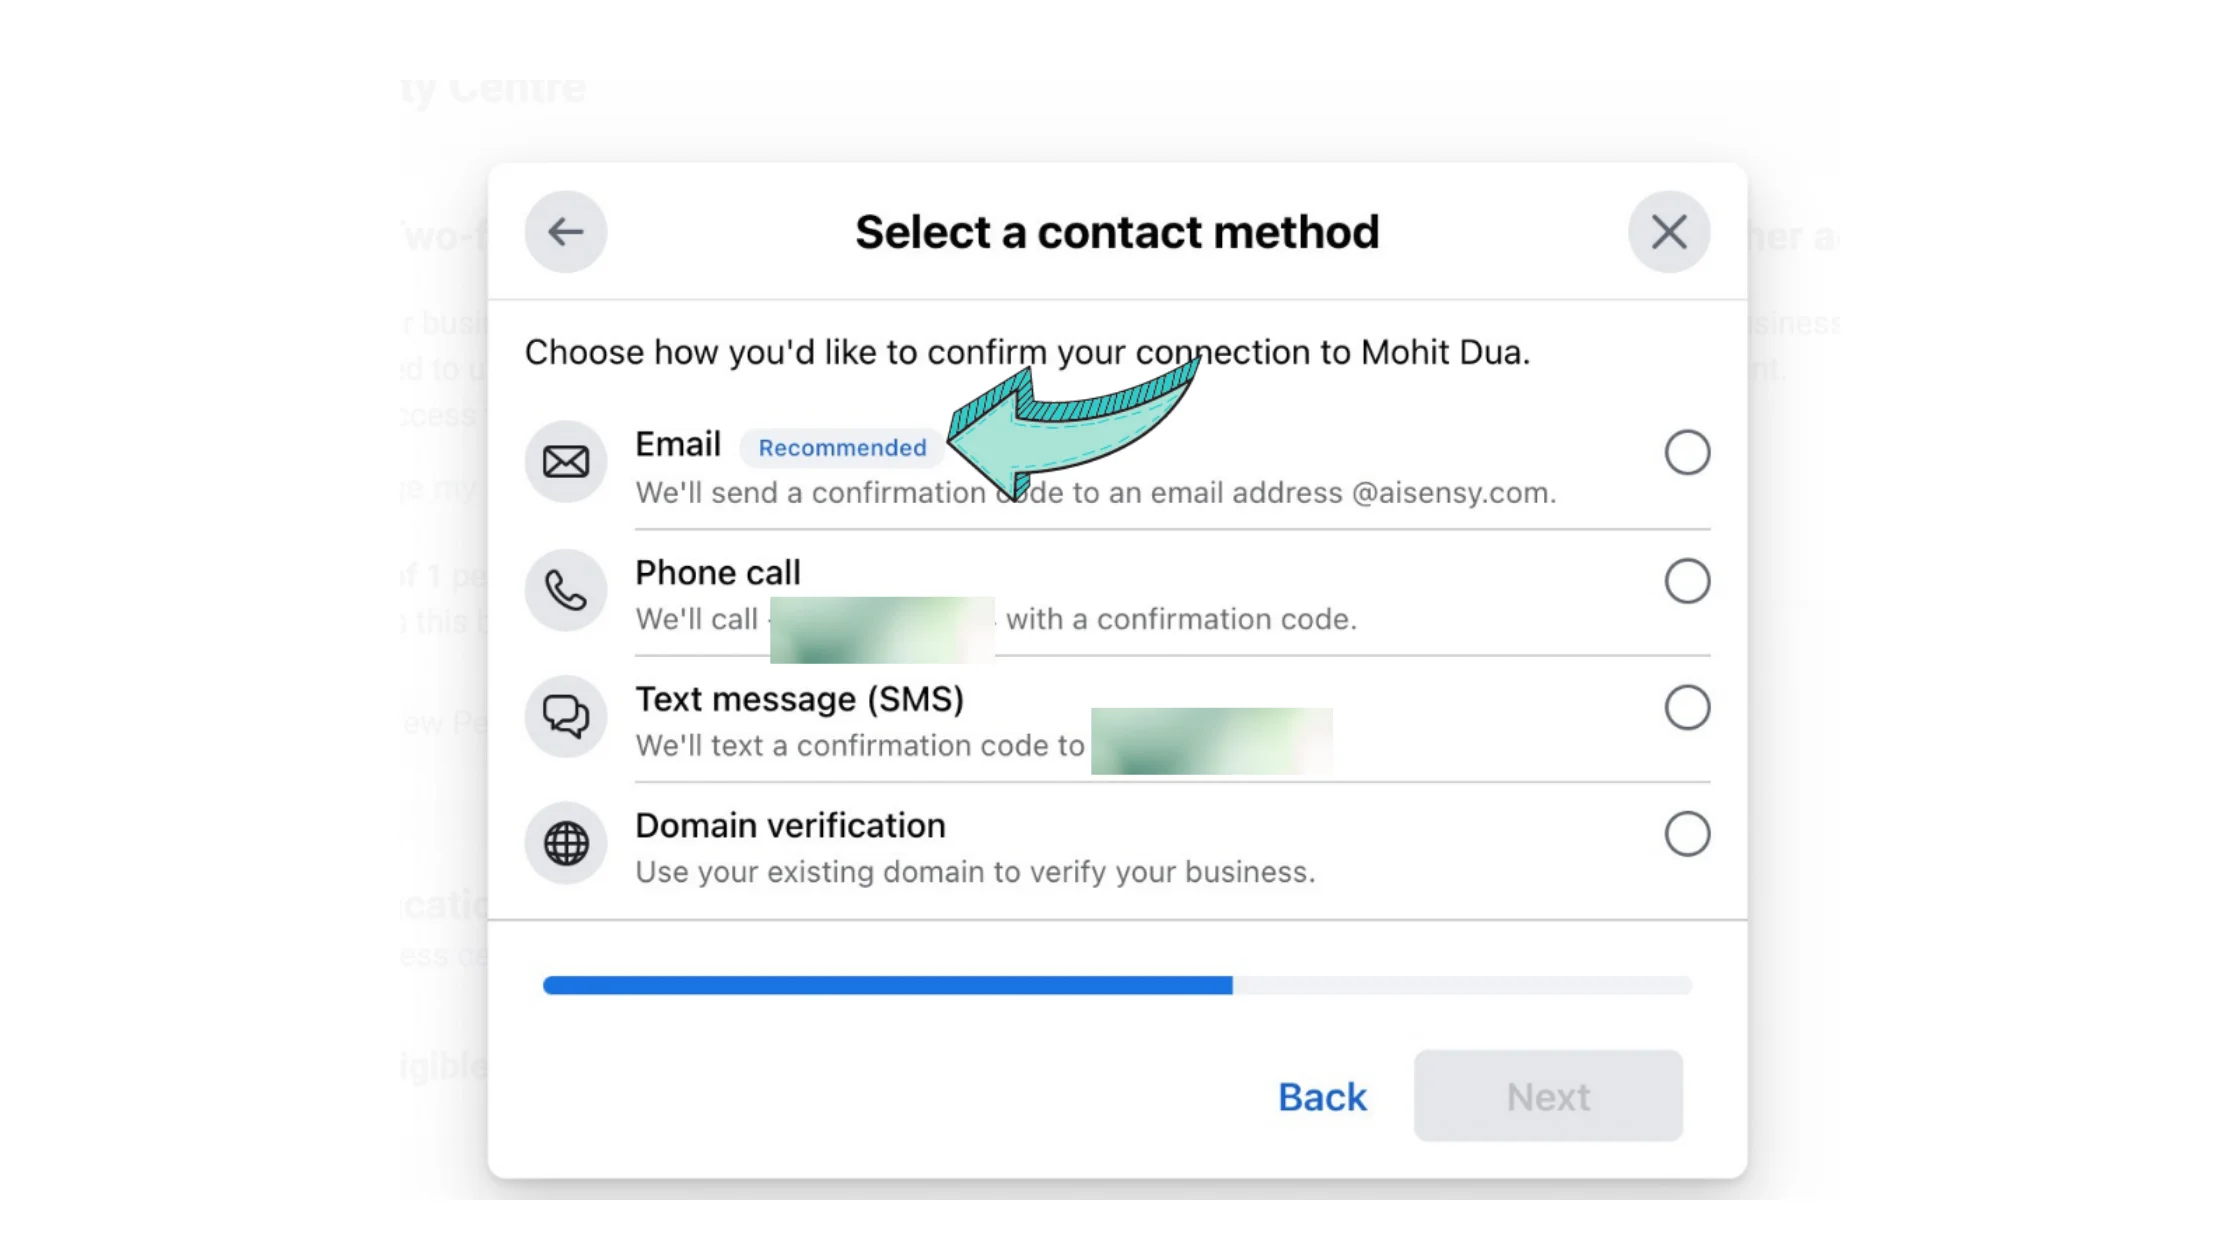This screenshot has width=2240, height=1260.
Task: Click the Mohit Dua name in the description
Action: pos(1441,352)
